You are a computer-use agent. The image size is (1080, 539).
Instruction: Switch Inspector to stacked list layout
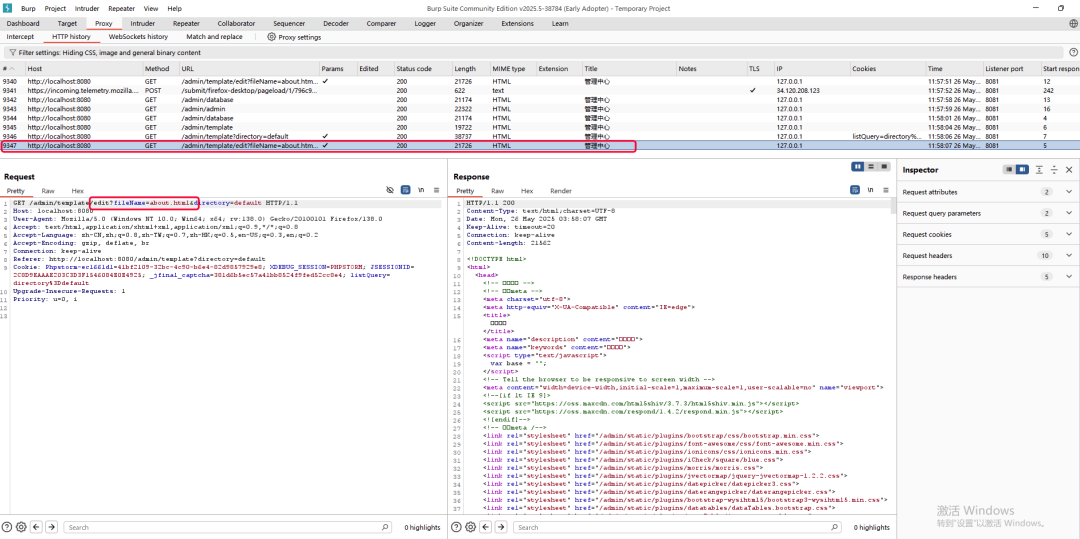1009,169
